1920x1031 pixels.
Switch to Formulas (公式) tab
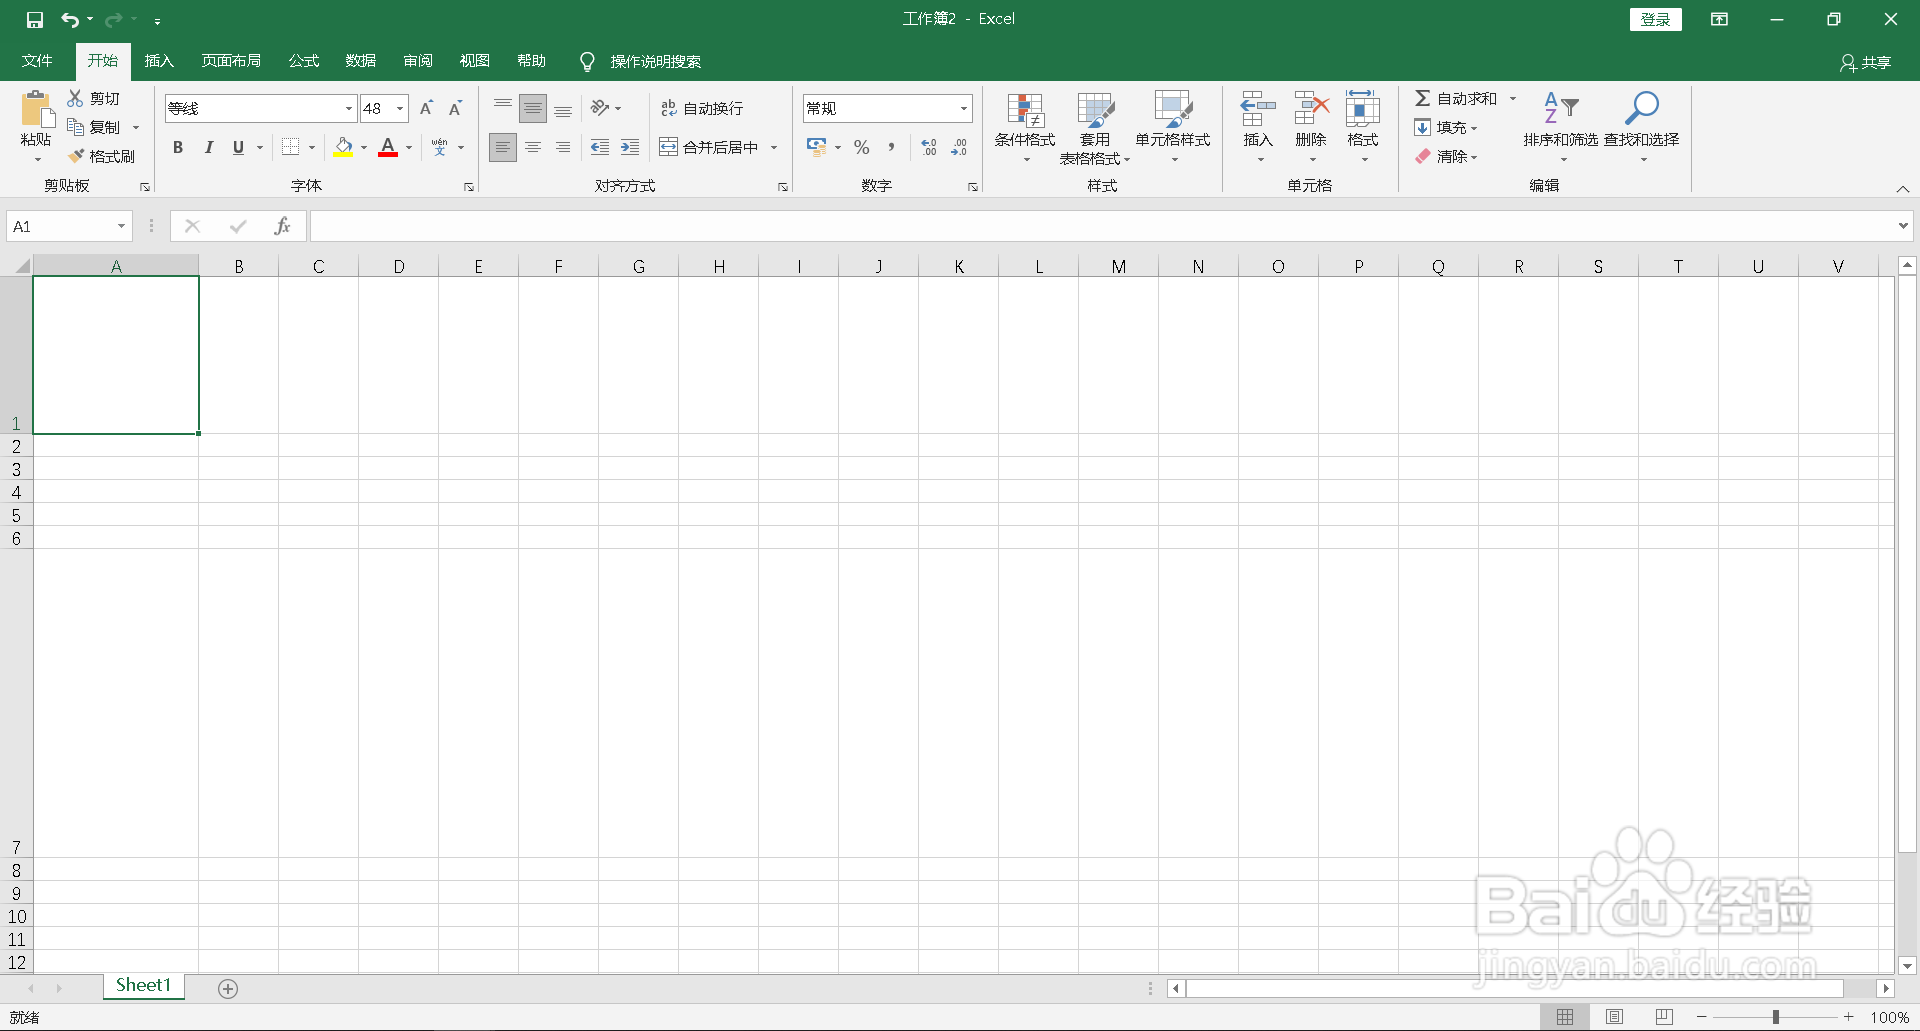[x=304, y=61]
